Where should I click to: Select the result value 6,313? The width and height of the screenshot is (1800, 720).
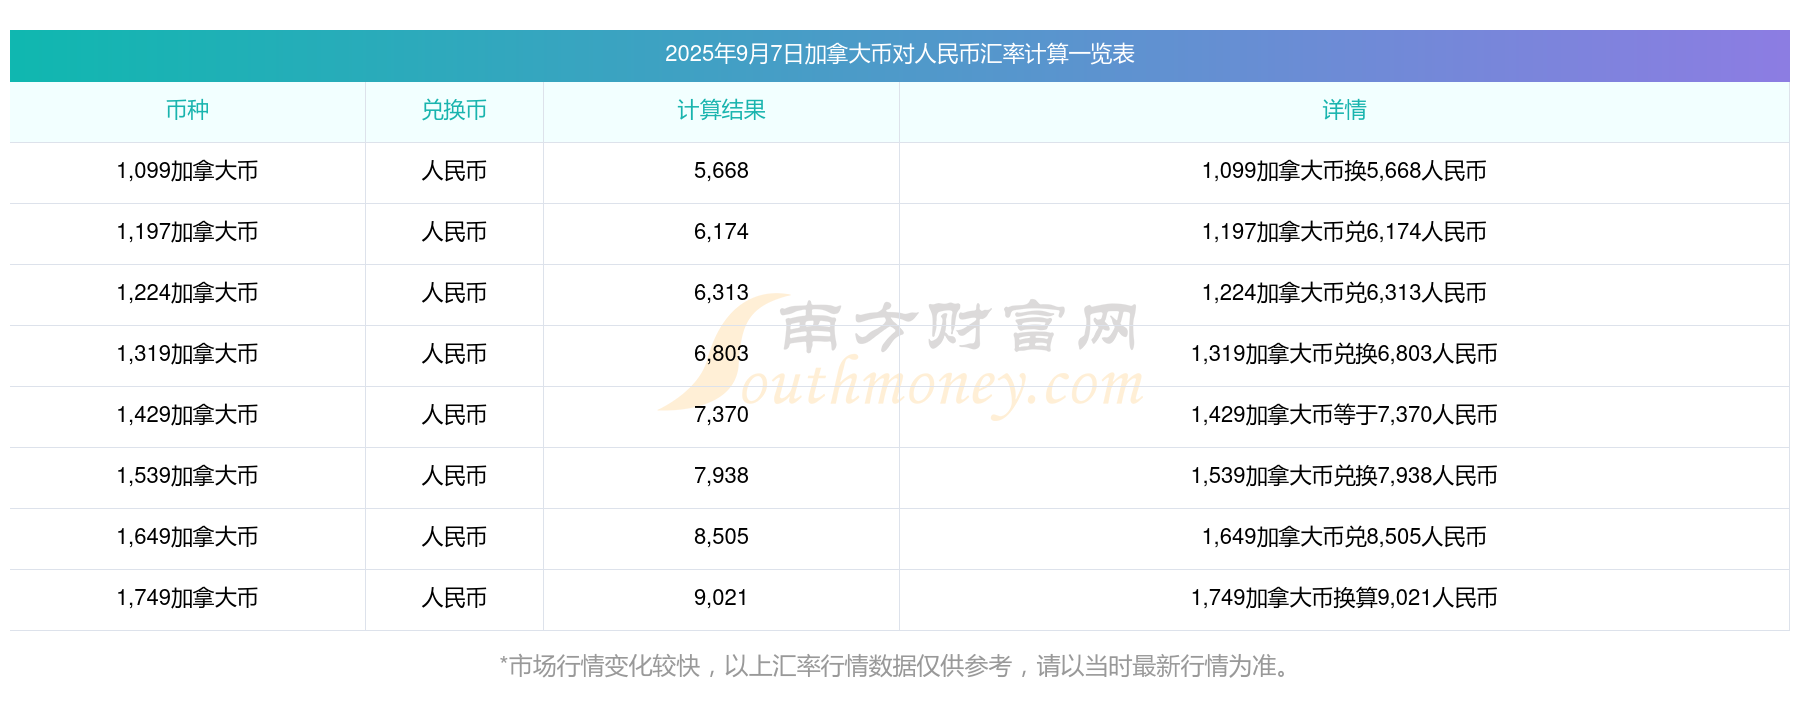[721, 293]
